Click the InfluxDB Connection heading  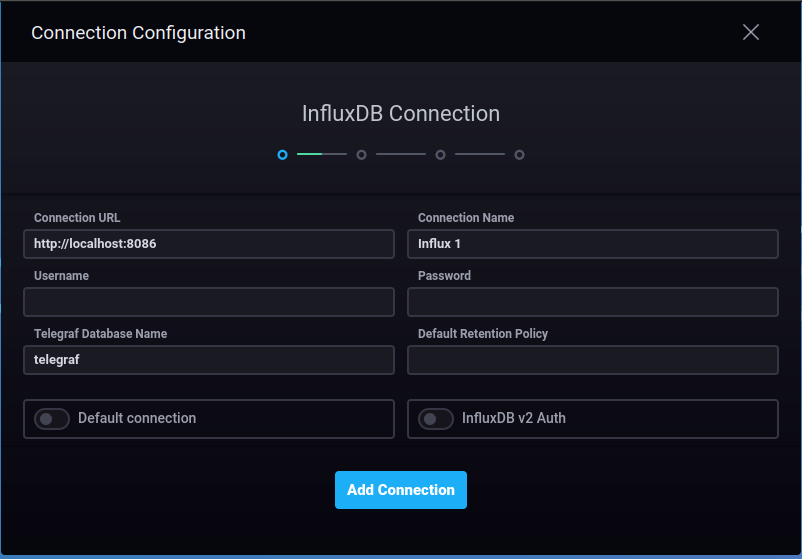tap(401, 114)
